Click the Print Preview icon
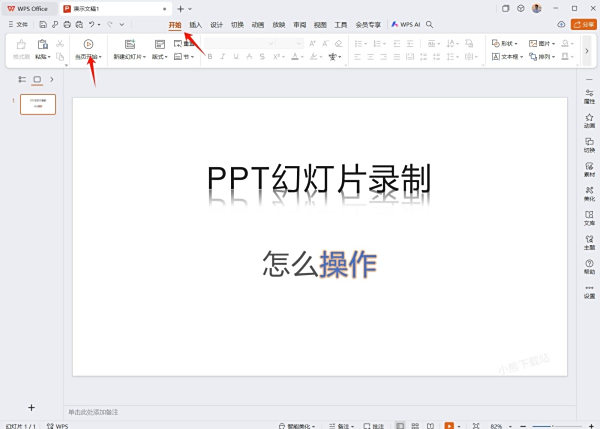Viewport: 600px width, 429px height. [x=79, y=24]
